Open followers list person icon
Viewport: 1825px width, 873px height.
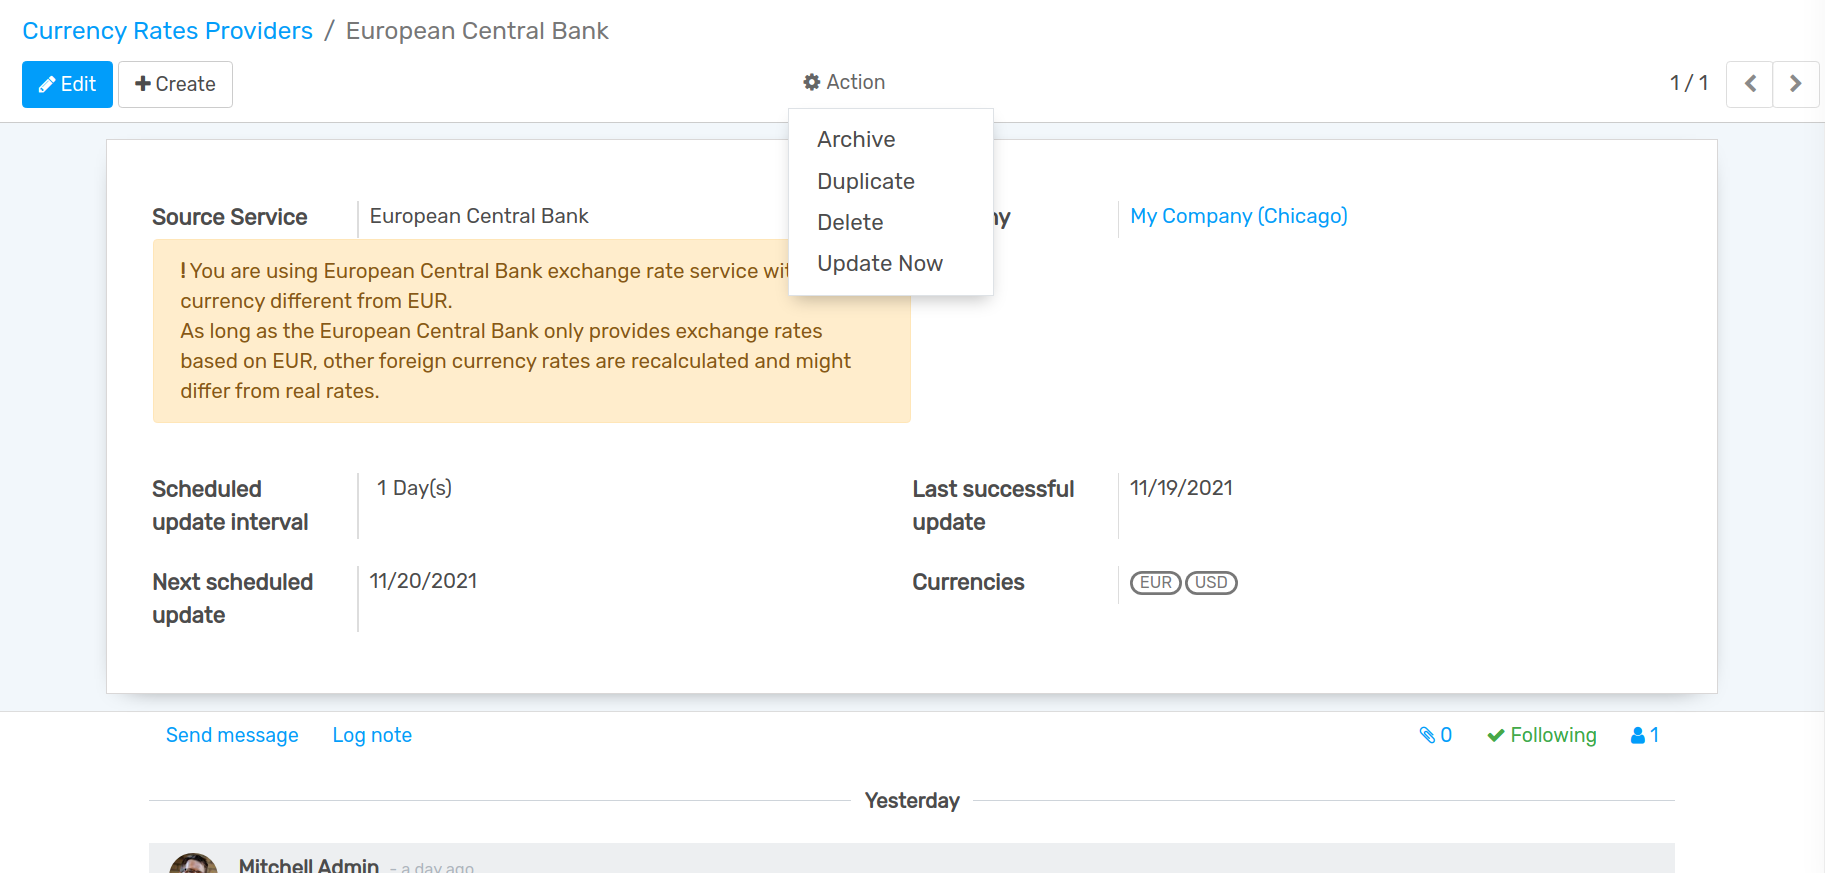coord(1645,735)
